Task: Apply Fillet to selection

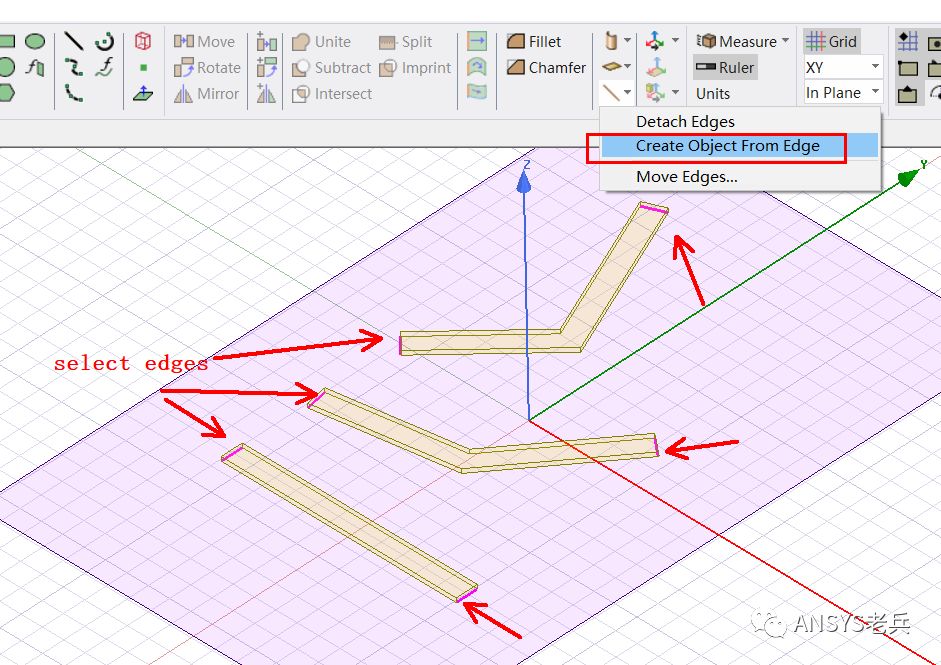Action: (534, 41)
